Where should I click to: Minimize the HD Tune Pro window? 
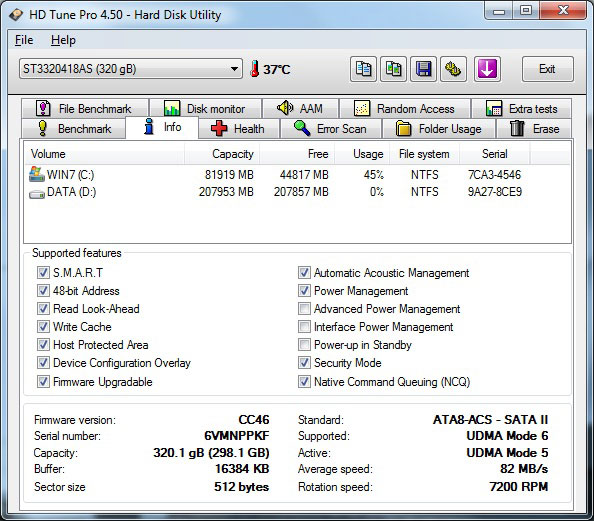(x=499, y=11)
